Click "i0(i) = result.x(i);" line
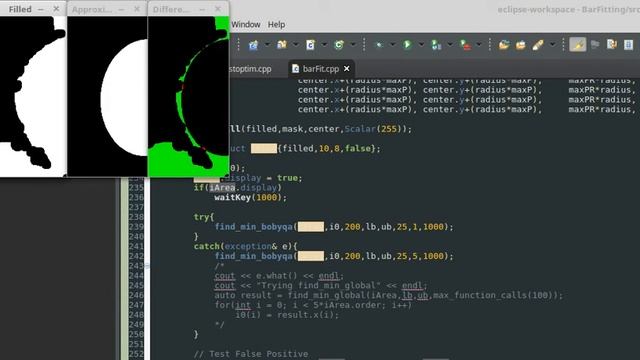Screen dimensions: 640x360 287,315
